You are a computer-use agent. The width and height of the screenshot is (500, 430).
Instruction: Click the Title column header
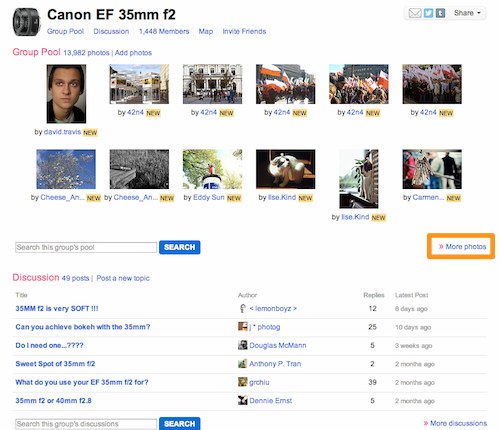coord(21,295)
